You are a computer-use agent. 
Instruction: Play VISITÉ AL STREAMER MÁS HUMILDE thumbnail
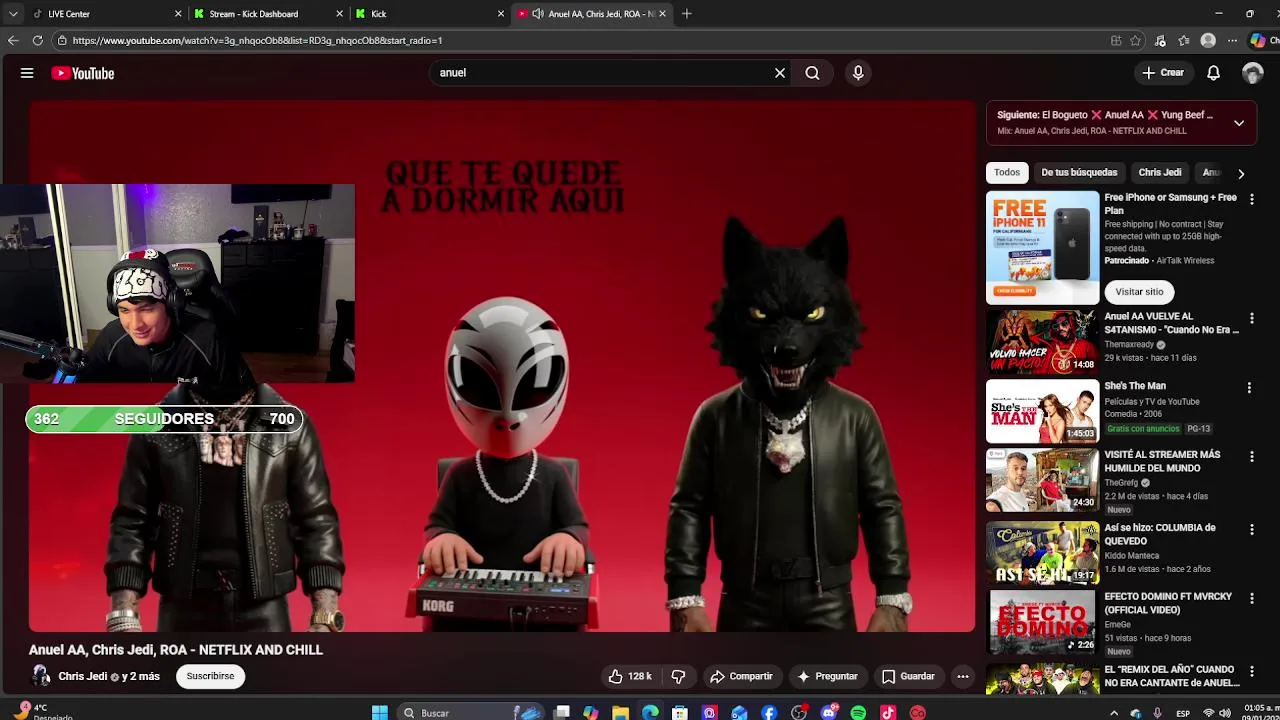1042,480
